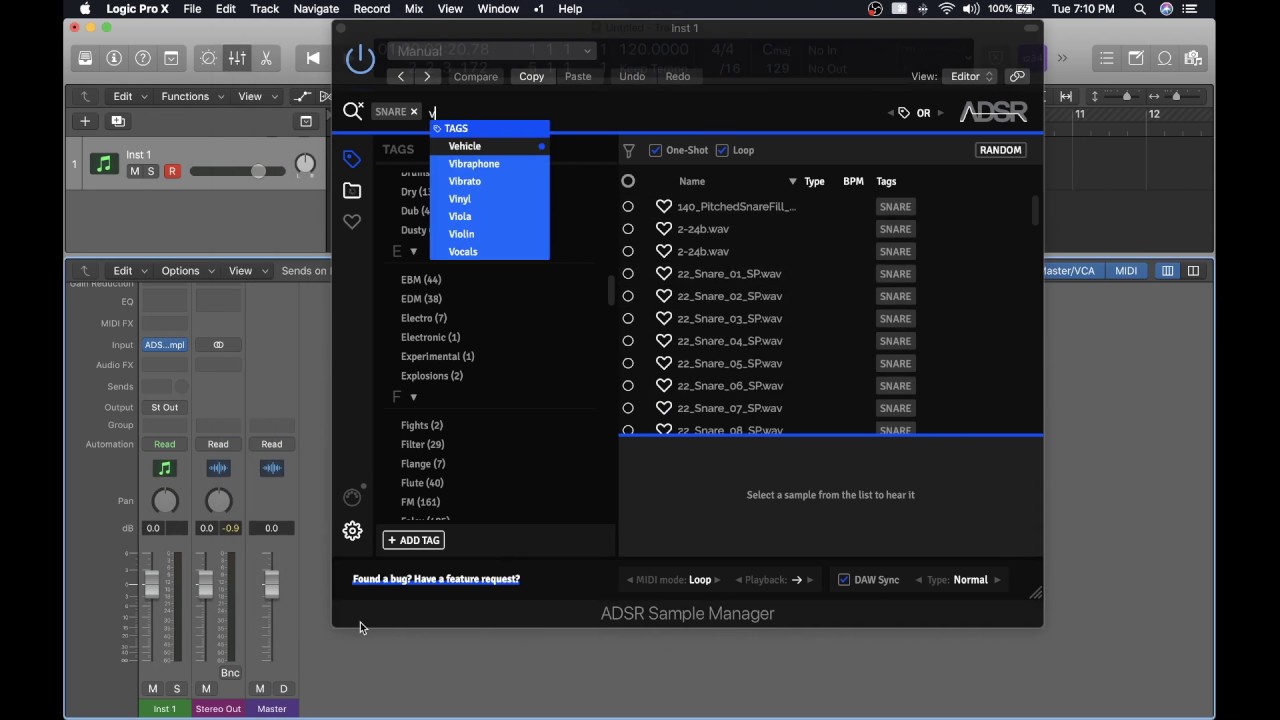1280x720 pixels.
Task: Change Type Normal to next option
Action: [x=998, y=580]
